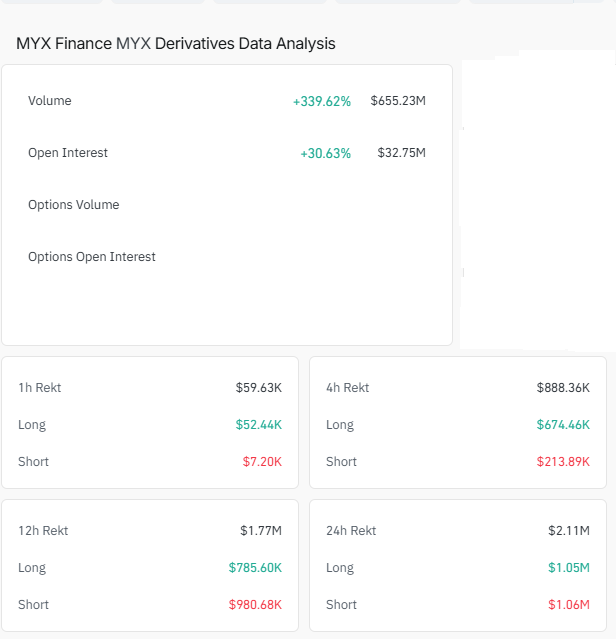Select the Open Interest label

point(68,153)
